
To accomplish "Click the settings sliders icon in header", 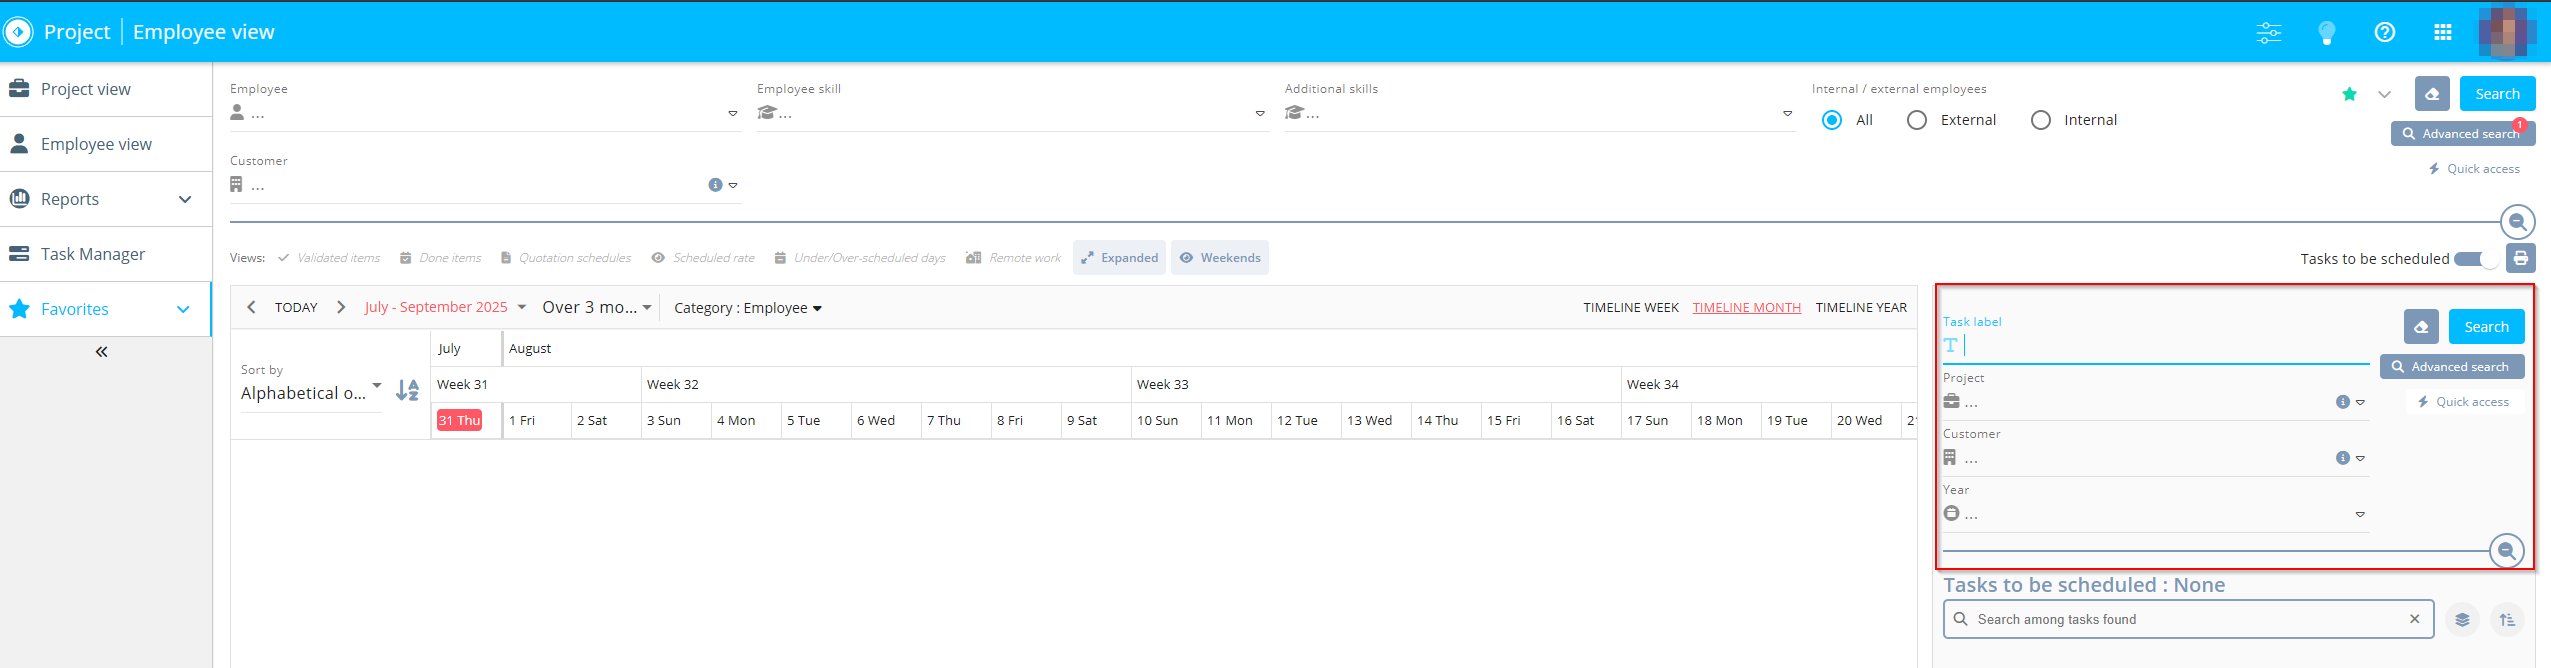I will click(x=2268, y=33).
